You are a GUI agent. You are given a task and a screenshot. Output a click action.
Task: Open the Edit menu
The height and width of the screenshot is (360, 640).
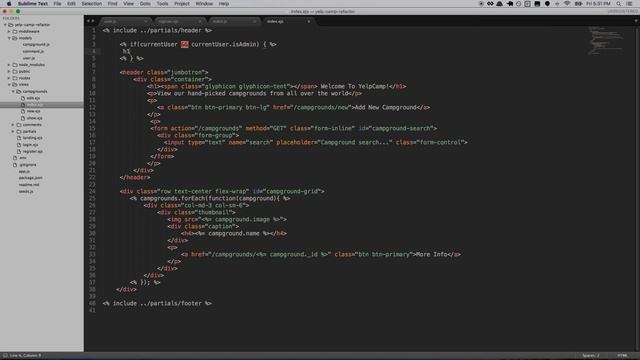click(x=71, y=4)
